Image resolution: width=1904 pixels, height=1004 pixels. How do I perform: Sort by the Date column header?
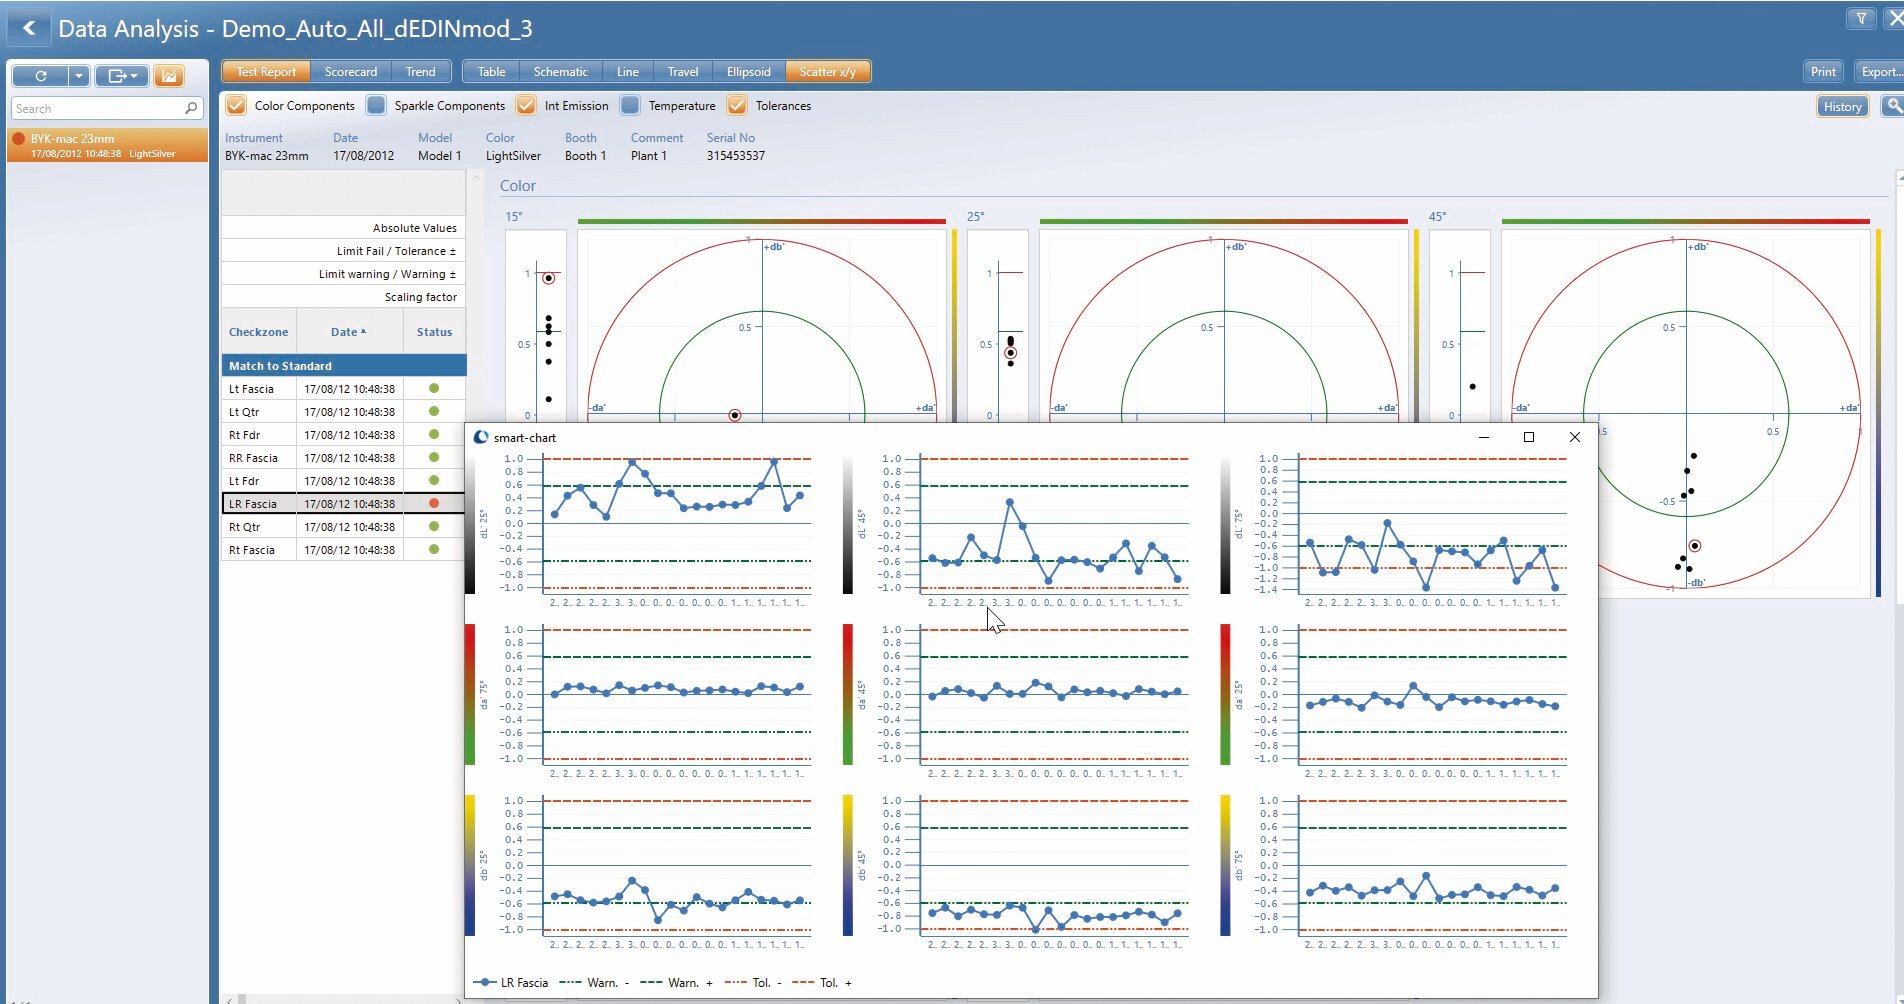click(349, 332)
